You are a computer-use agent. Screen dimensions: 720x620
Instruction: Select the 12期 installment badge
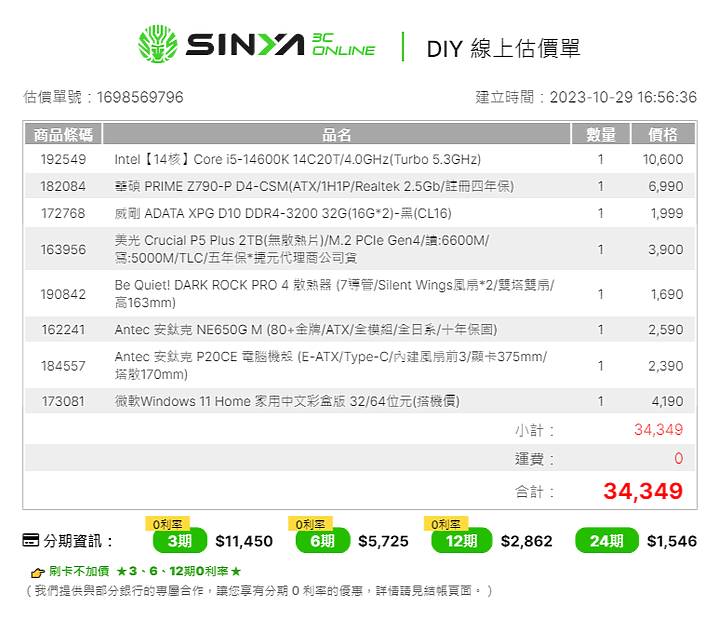click(x=461, y=541)
